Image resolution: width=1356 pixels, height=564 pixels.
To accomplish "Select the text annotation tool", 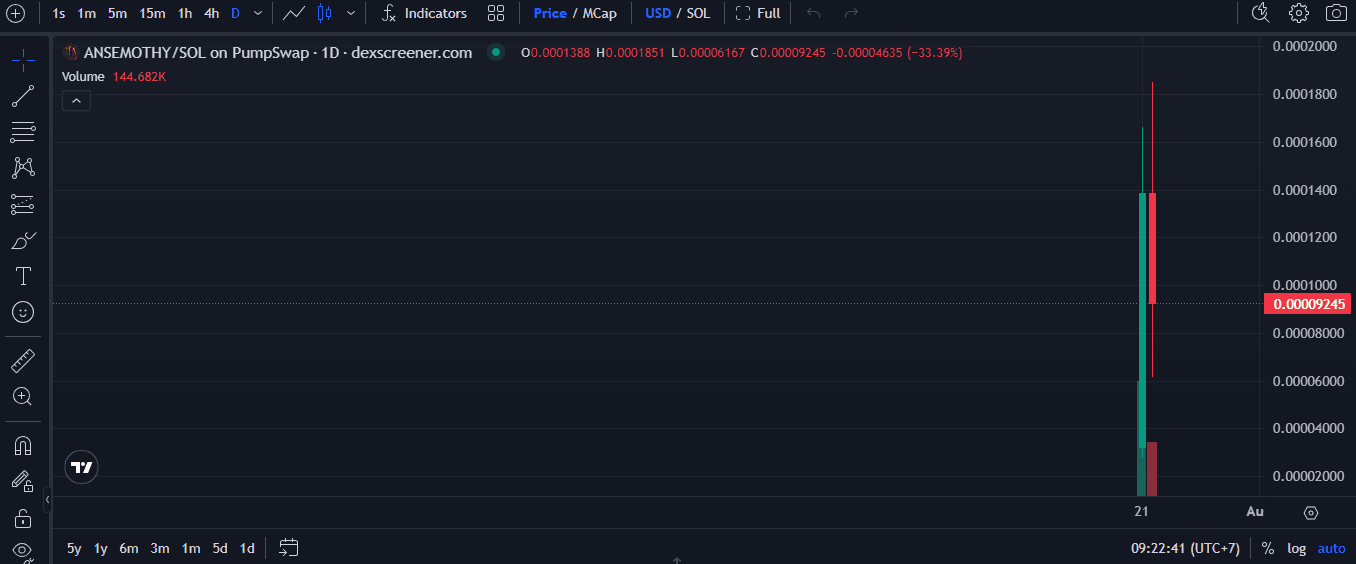I will point(22,276).
